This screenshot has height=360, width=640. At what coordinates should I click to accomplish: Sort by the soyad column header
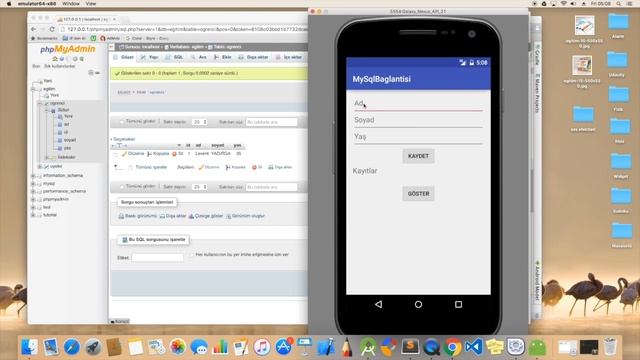click(218, 145)
